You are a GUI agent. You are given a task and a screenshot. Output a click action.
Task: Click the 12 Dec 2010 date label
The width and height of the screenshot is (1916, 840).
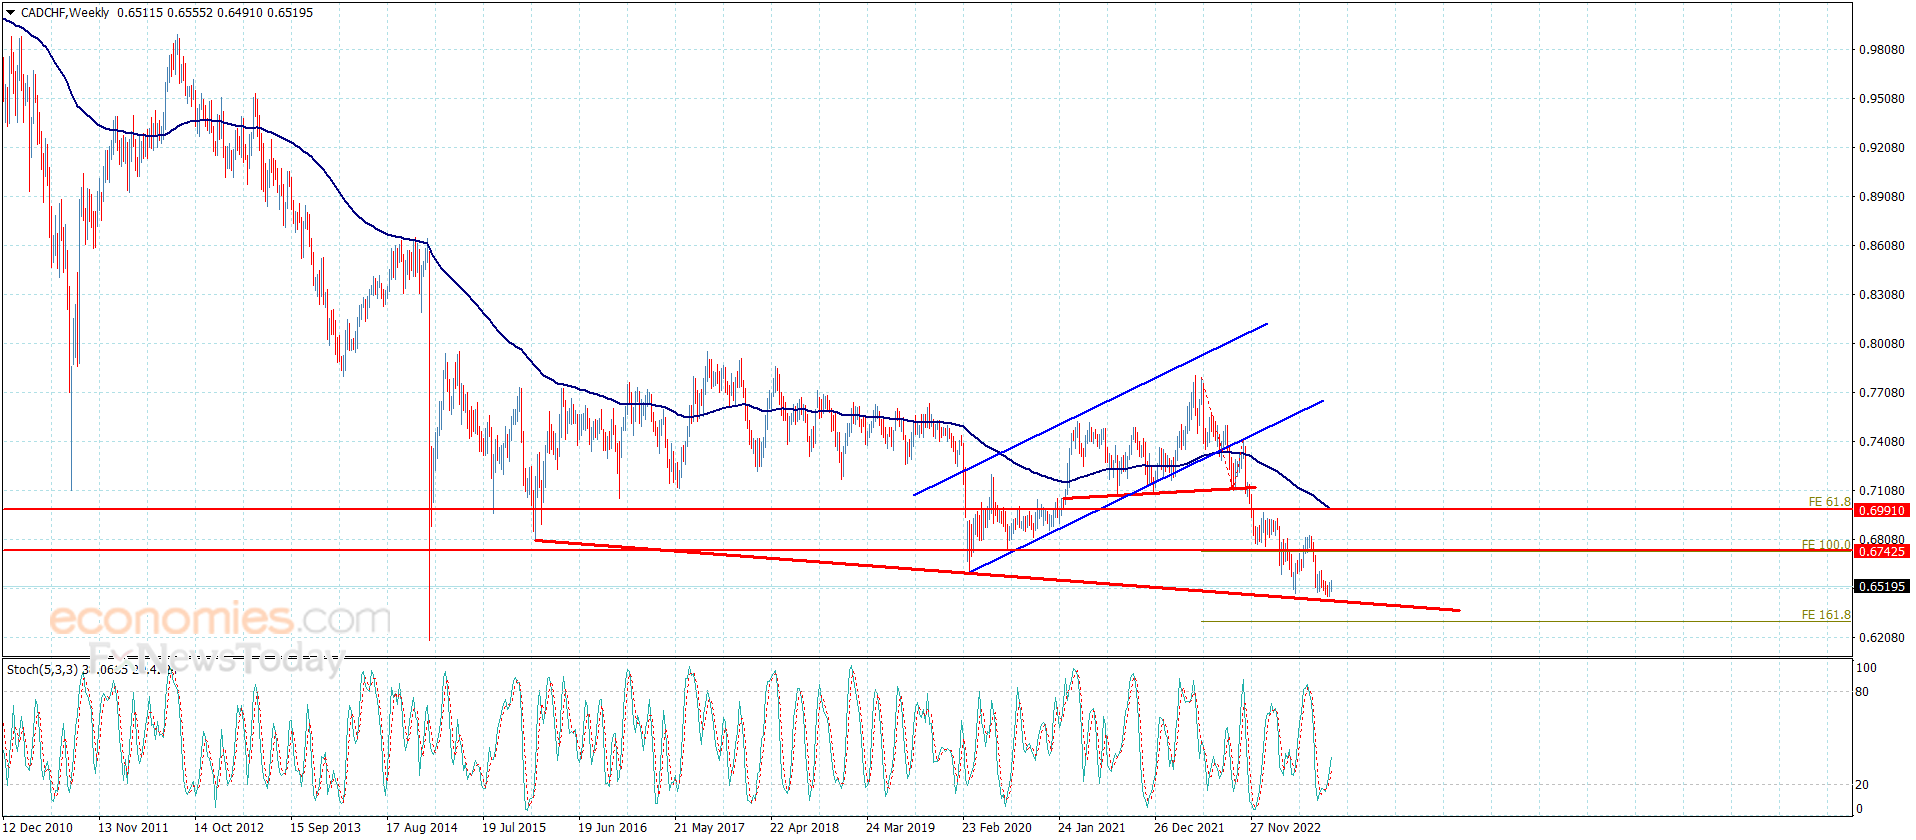(x=37, y=827)
